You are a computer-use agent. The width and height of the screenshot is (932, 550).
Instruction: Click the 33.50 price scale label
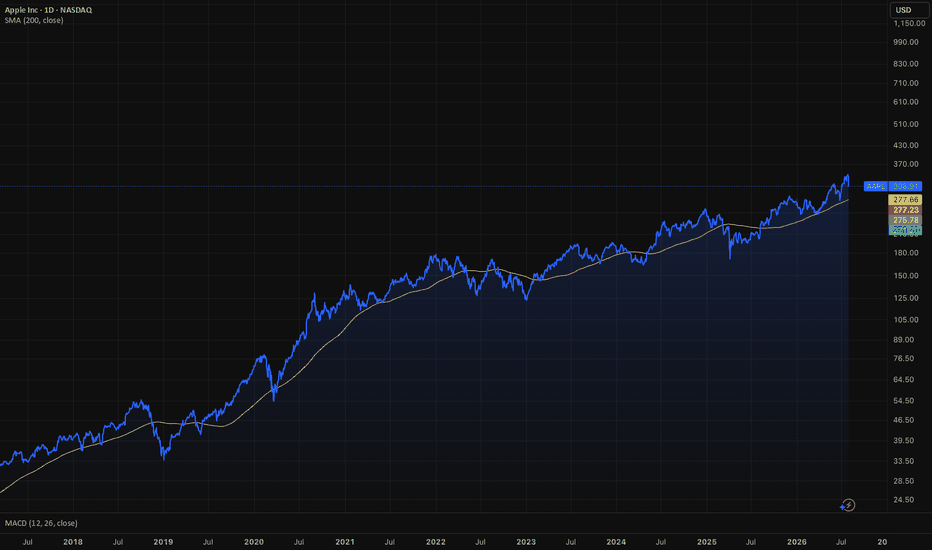pos(904,461)
